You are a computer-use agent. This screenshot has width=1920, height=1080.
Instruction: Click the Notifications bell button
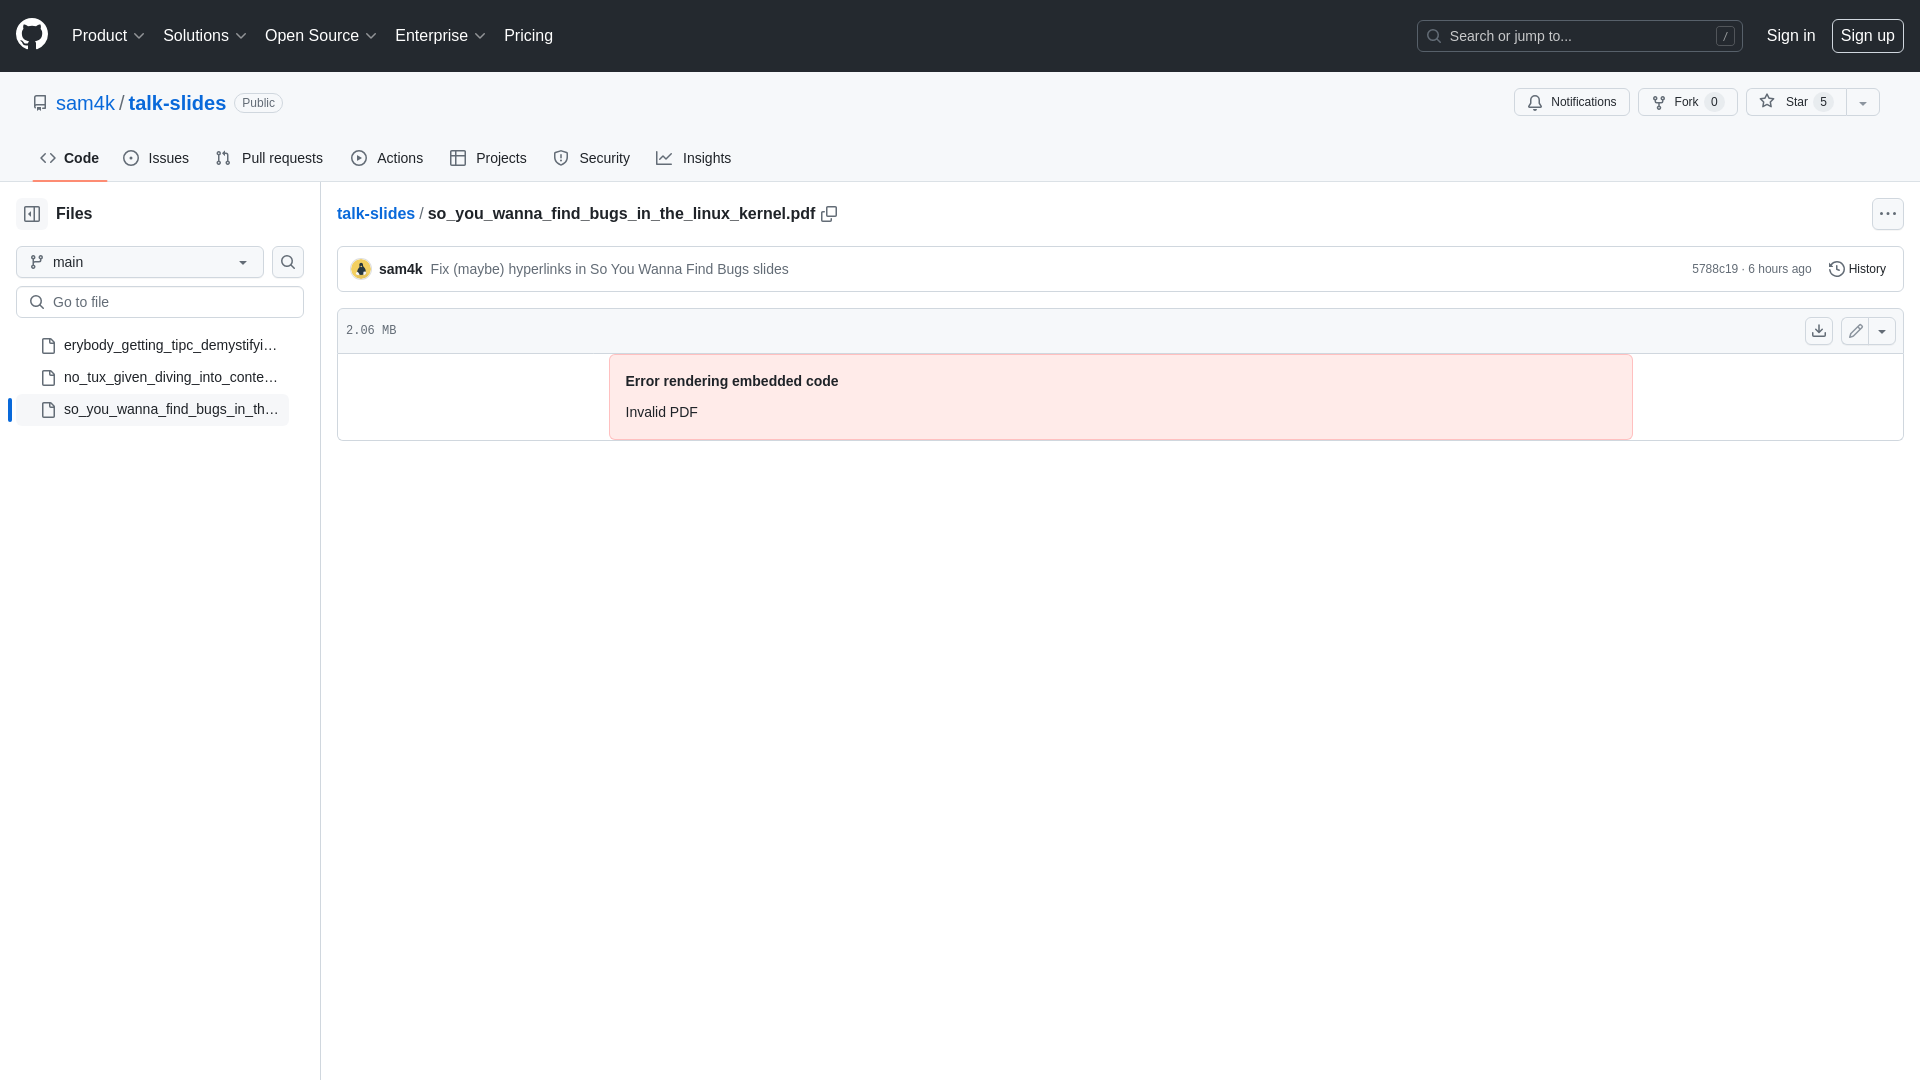click(x=1572, y=102)
